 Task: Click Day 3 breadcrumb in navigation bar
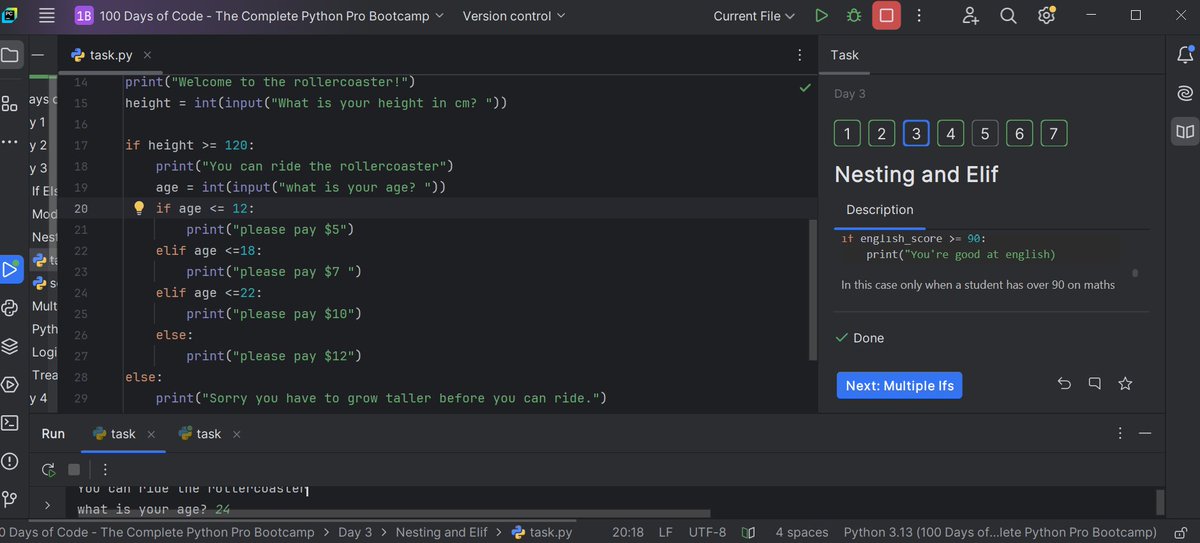point(355,532)
